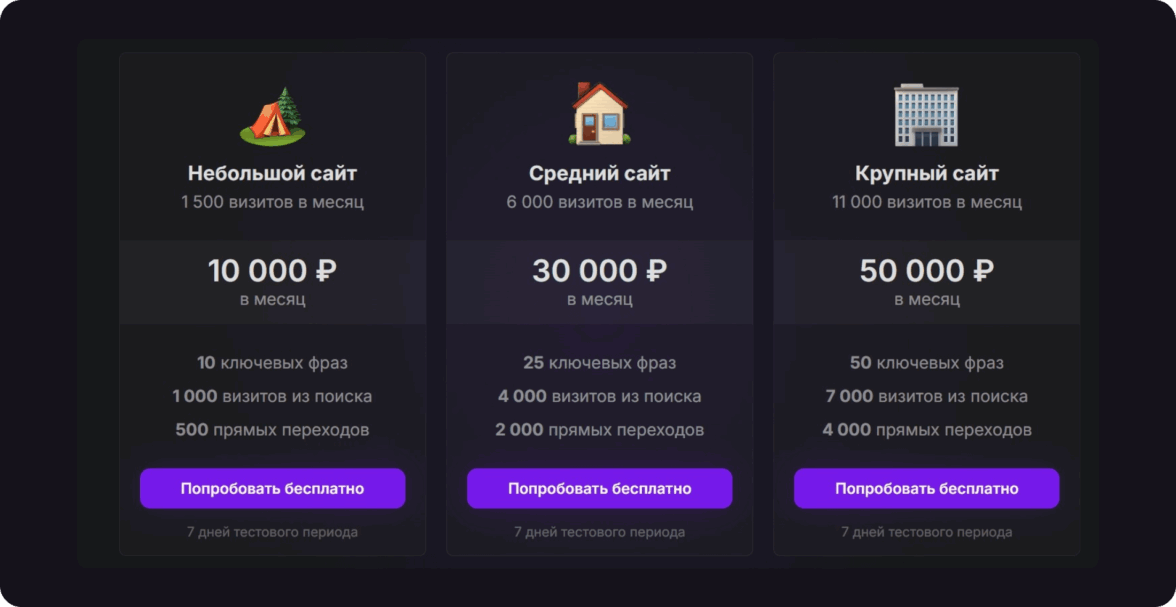Screen dimensions: 1176x607
Task: Select the Небольшой сайт plan title
Action: point(272,173)
